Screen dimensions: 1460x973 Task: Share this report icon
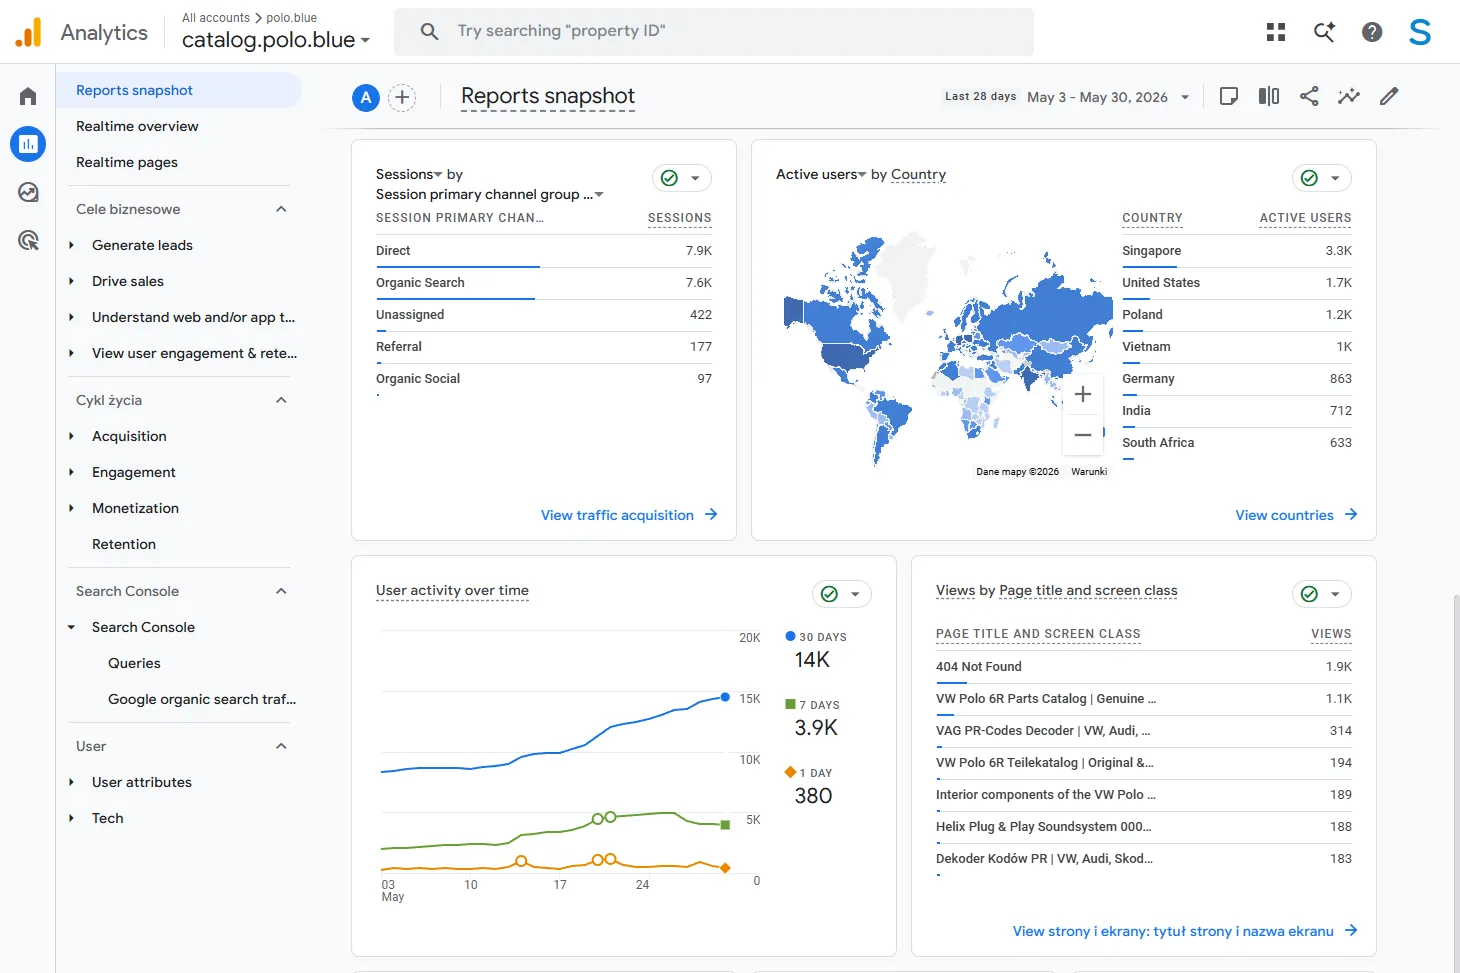click(x=1309, y=96)
